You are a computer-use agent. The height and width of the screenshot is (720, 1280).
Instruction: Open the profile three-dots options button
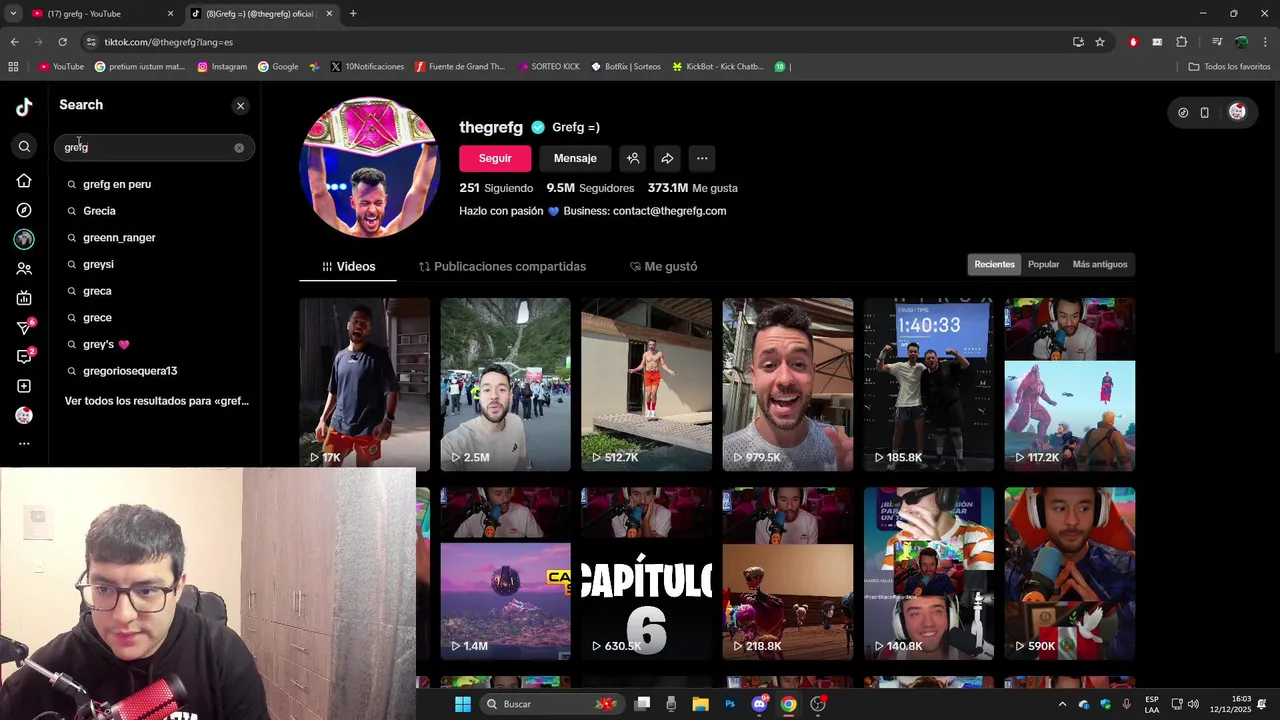(702, 158)
